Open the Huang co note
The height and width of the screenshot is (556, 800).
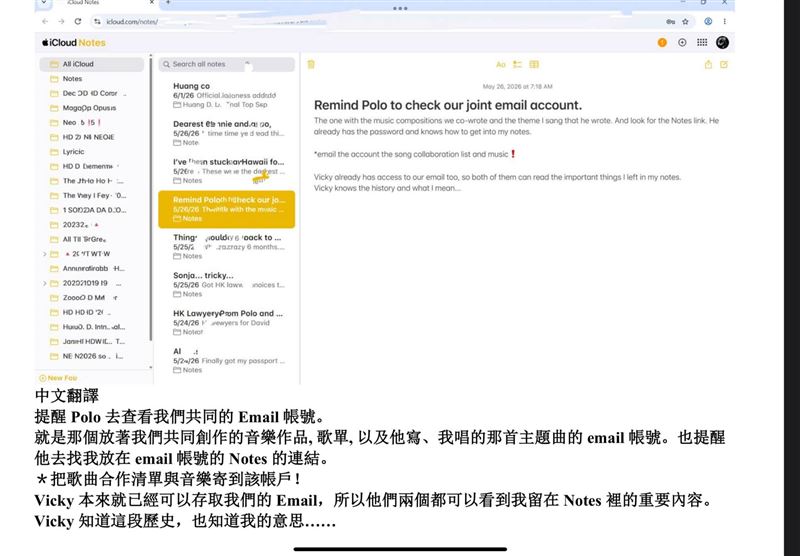(227, 95)
